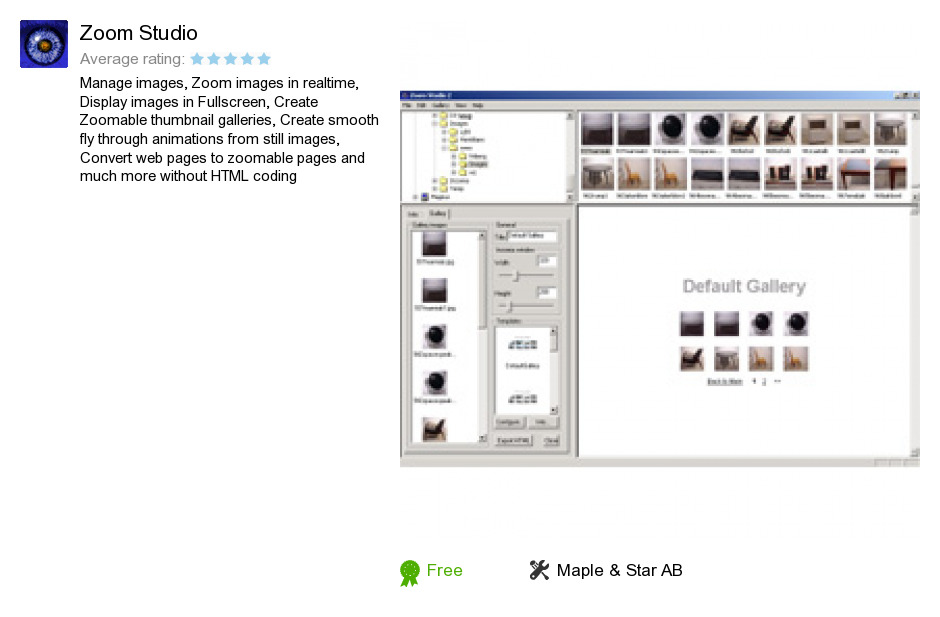Screen dimensions: 940x617
Task: Click the fifth rating star
Action: 264,59
